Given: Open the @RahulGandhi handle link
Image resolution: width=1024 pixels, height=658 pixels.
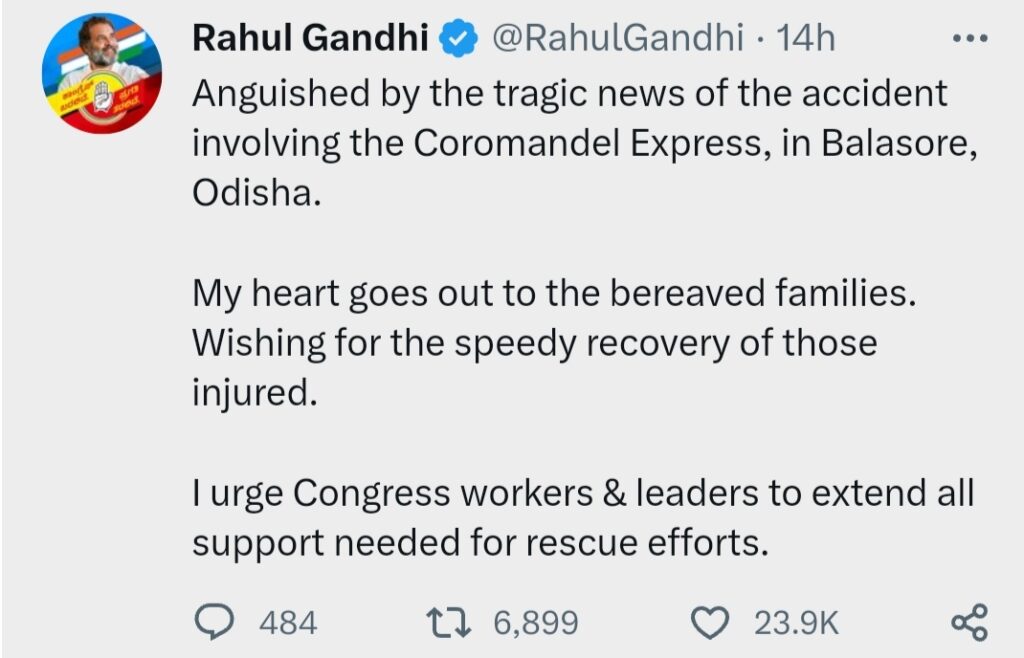Looking at the screenshot, I should coord(617,37).
